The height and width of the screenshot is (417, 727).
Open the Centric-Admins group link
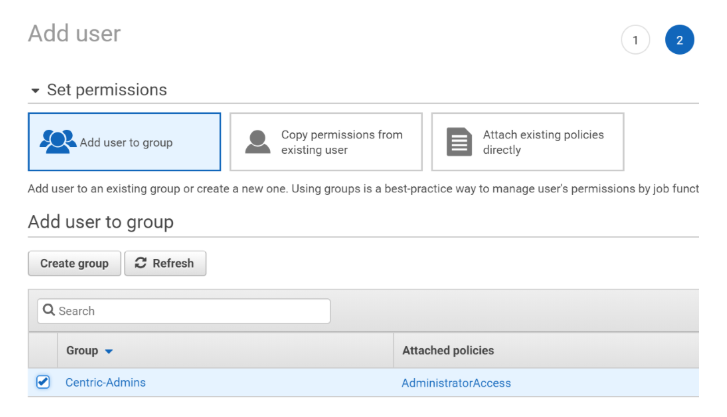click(x=105, y=382)
